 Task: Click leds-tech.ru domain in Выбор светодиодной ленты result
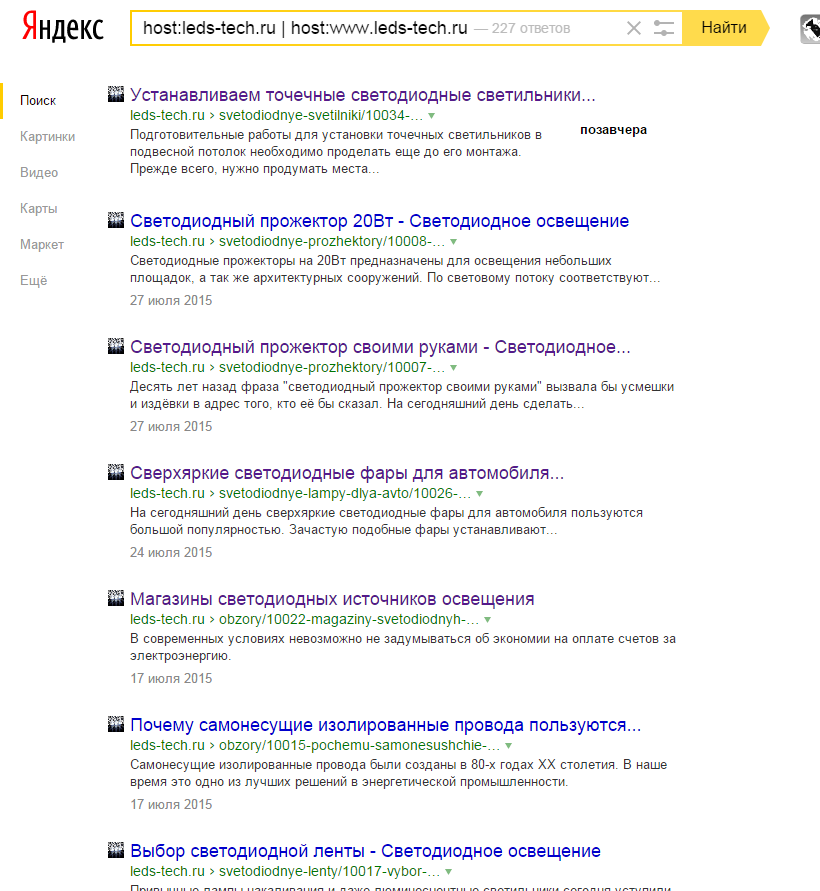(167, 872)
